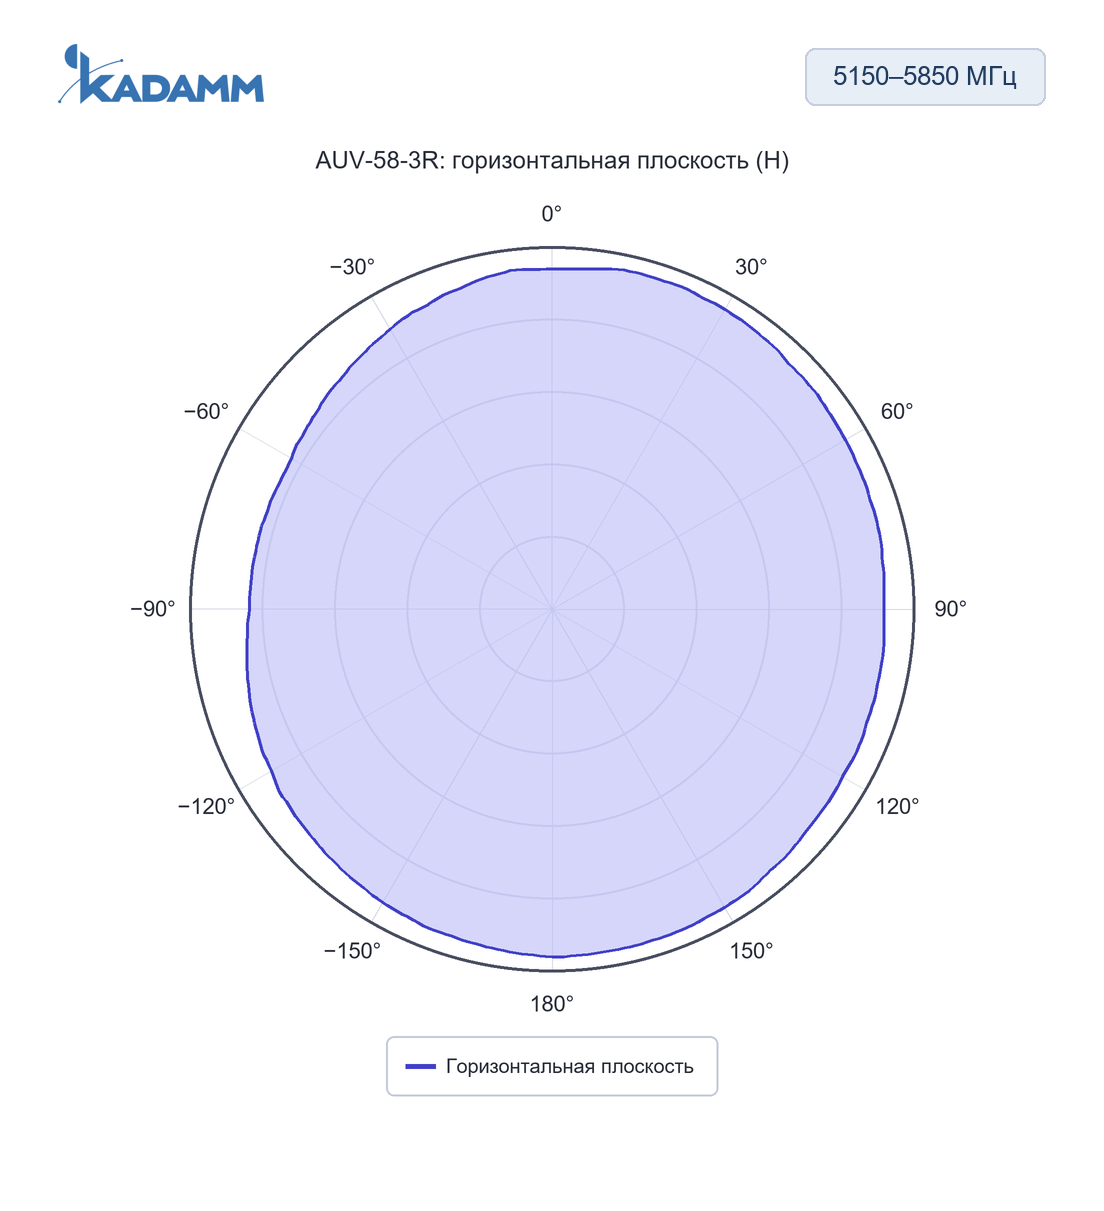Click the center of the polar plot

point(552,609)
